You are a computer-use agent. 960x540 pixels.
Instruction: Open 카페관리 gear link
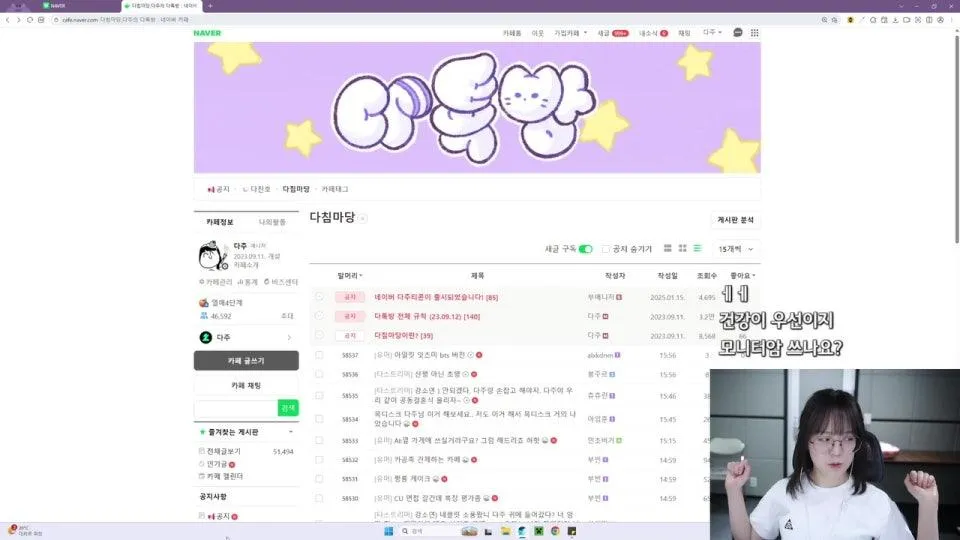coord(216,282)
